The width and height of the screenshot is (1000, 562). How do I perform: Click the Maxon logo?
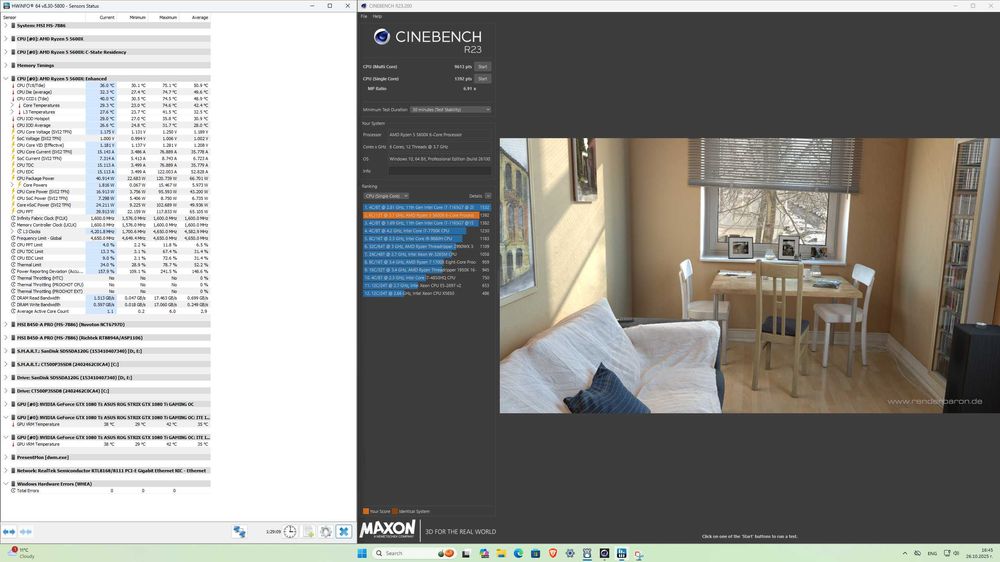pyautogui.click(x=388, y=529)
